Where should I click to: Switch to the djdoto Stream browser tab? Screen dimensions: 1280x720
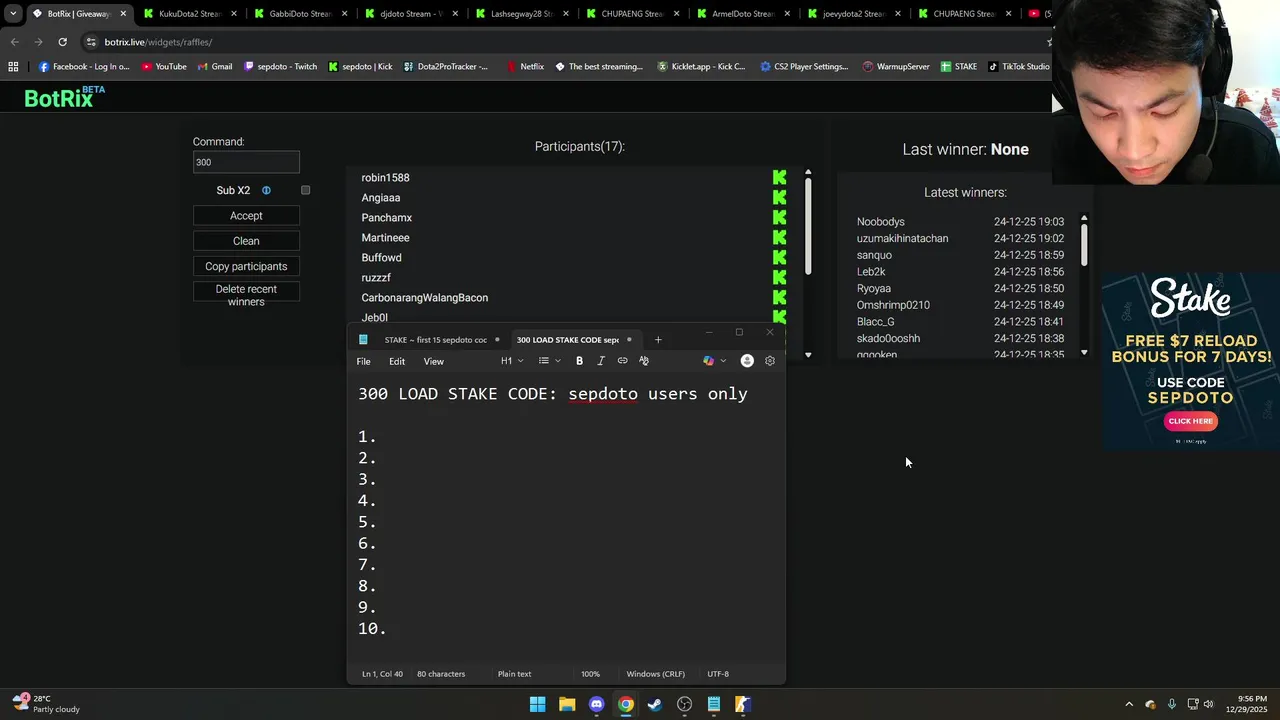411,14
